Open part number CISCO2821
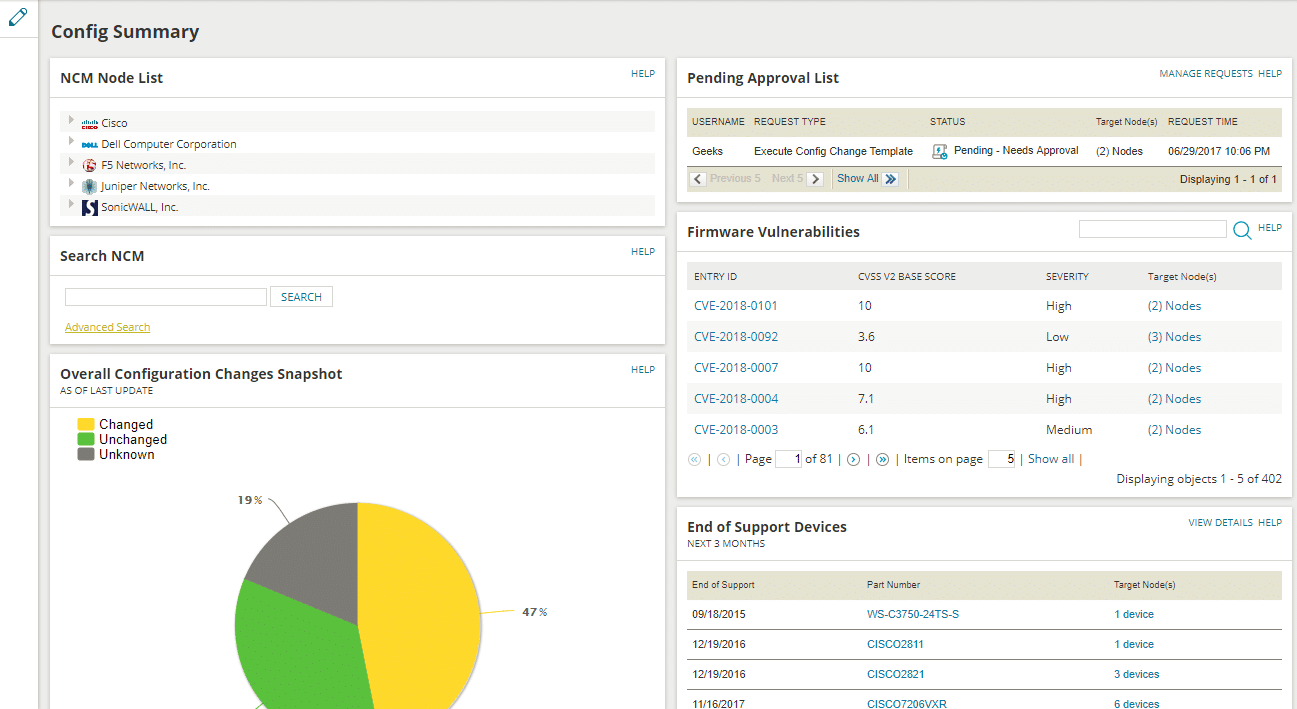 895,674
